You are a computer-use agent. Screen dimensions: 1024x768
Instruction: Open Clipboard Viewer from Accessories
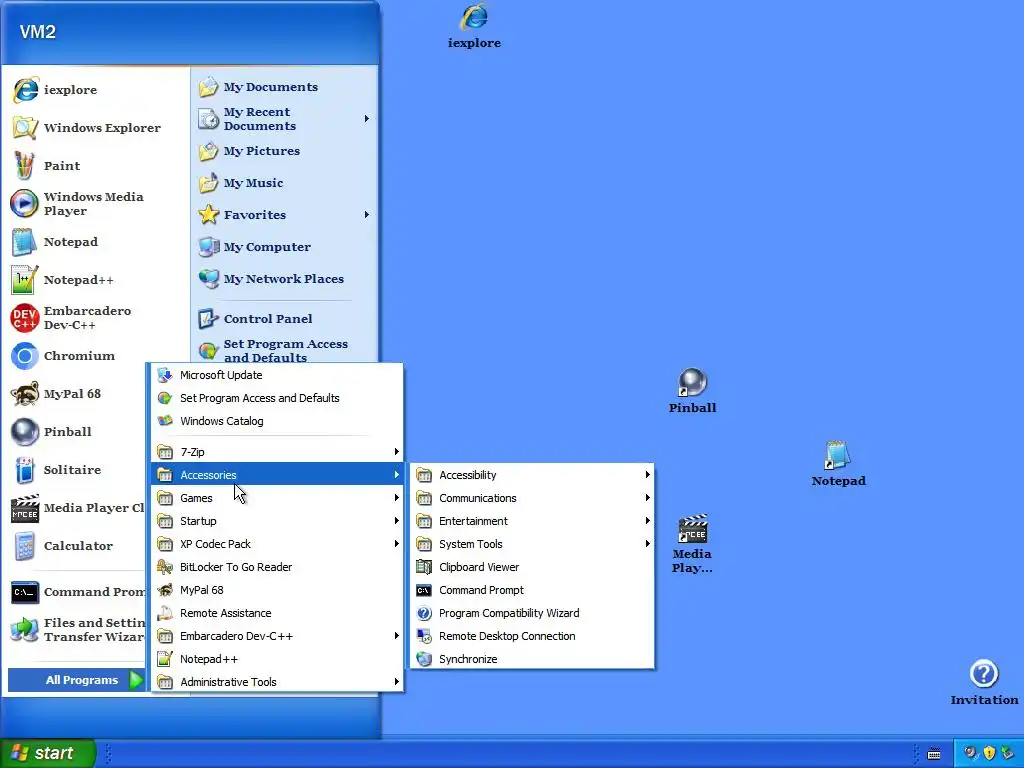tap(532, 567)
